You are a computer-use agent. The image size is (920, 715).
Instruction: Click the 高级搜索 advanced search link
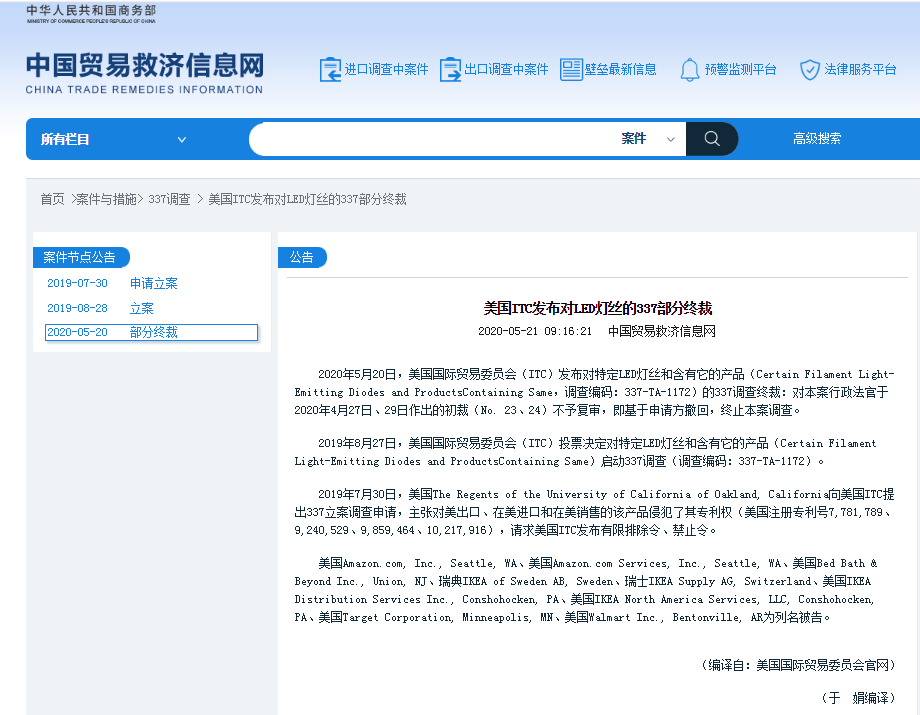point(817,139)
